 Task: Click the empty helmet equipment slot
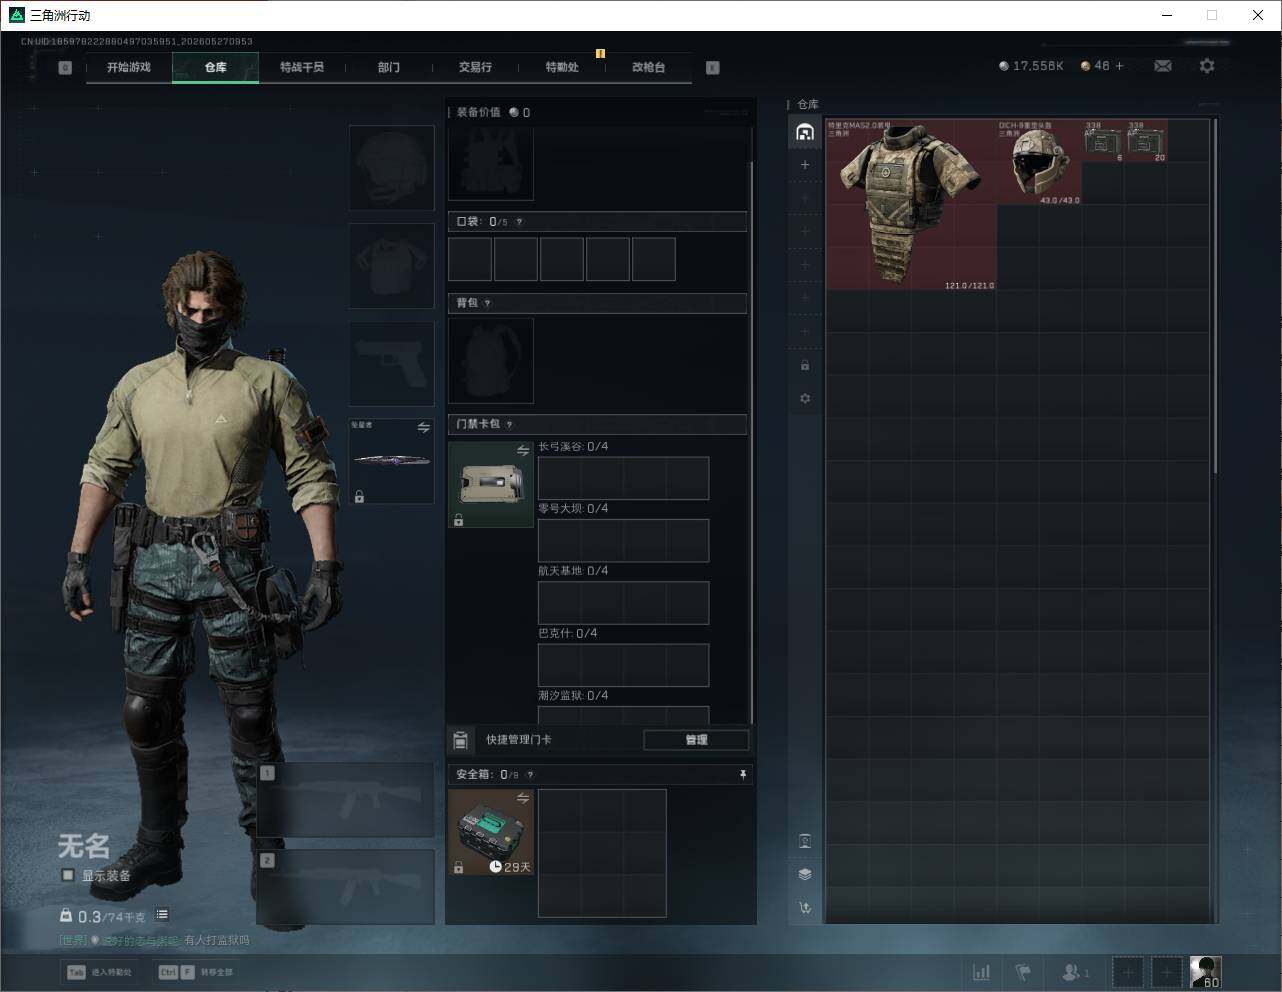point(392,168)
